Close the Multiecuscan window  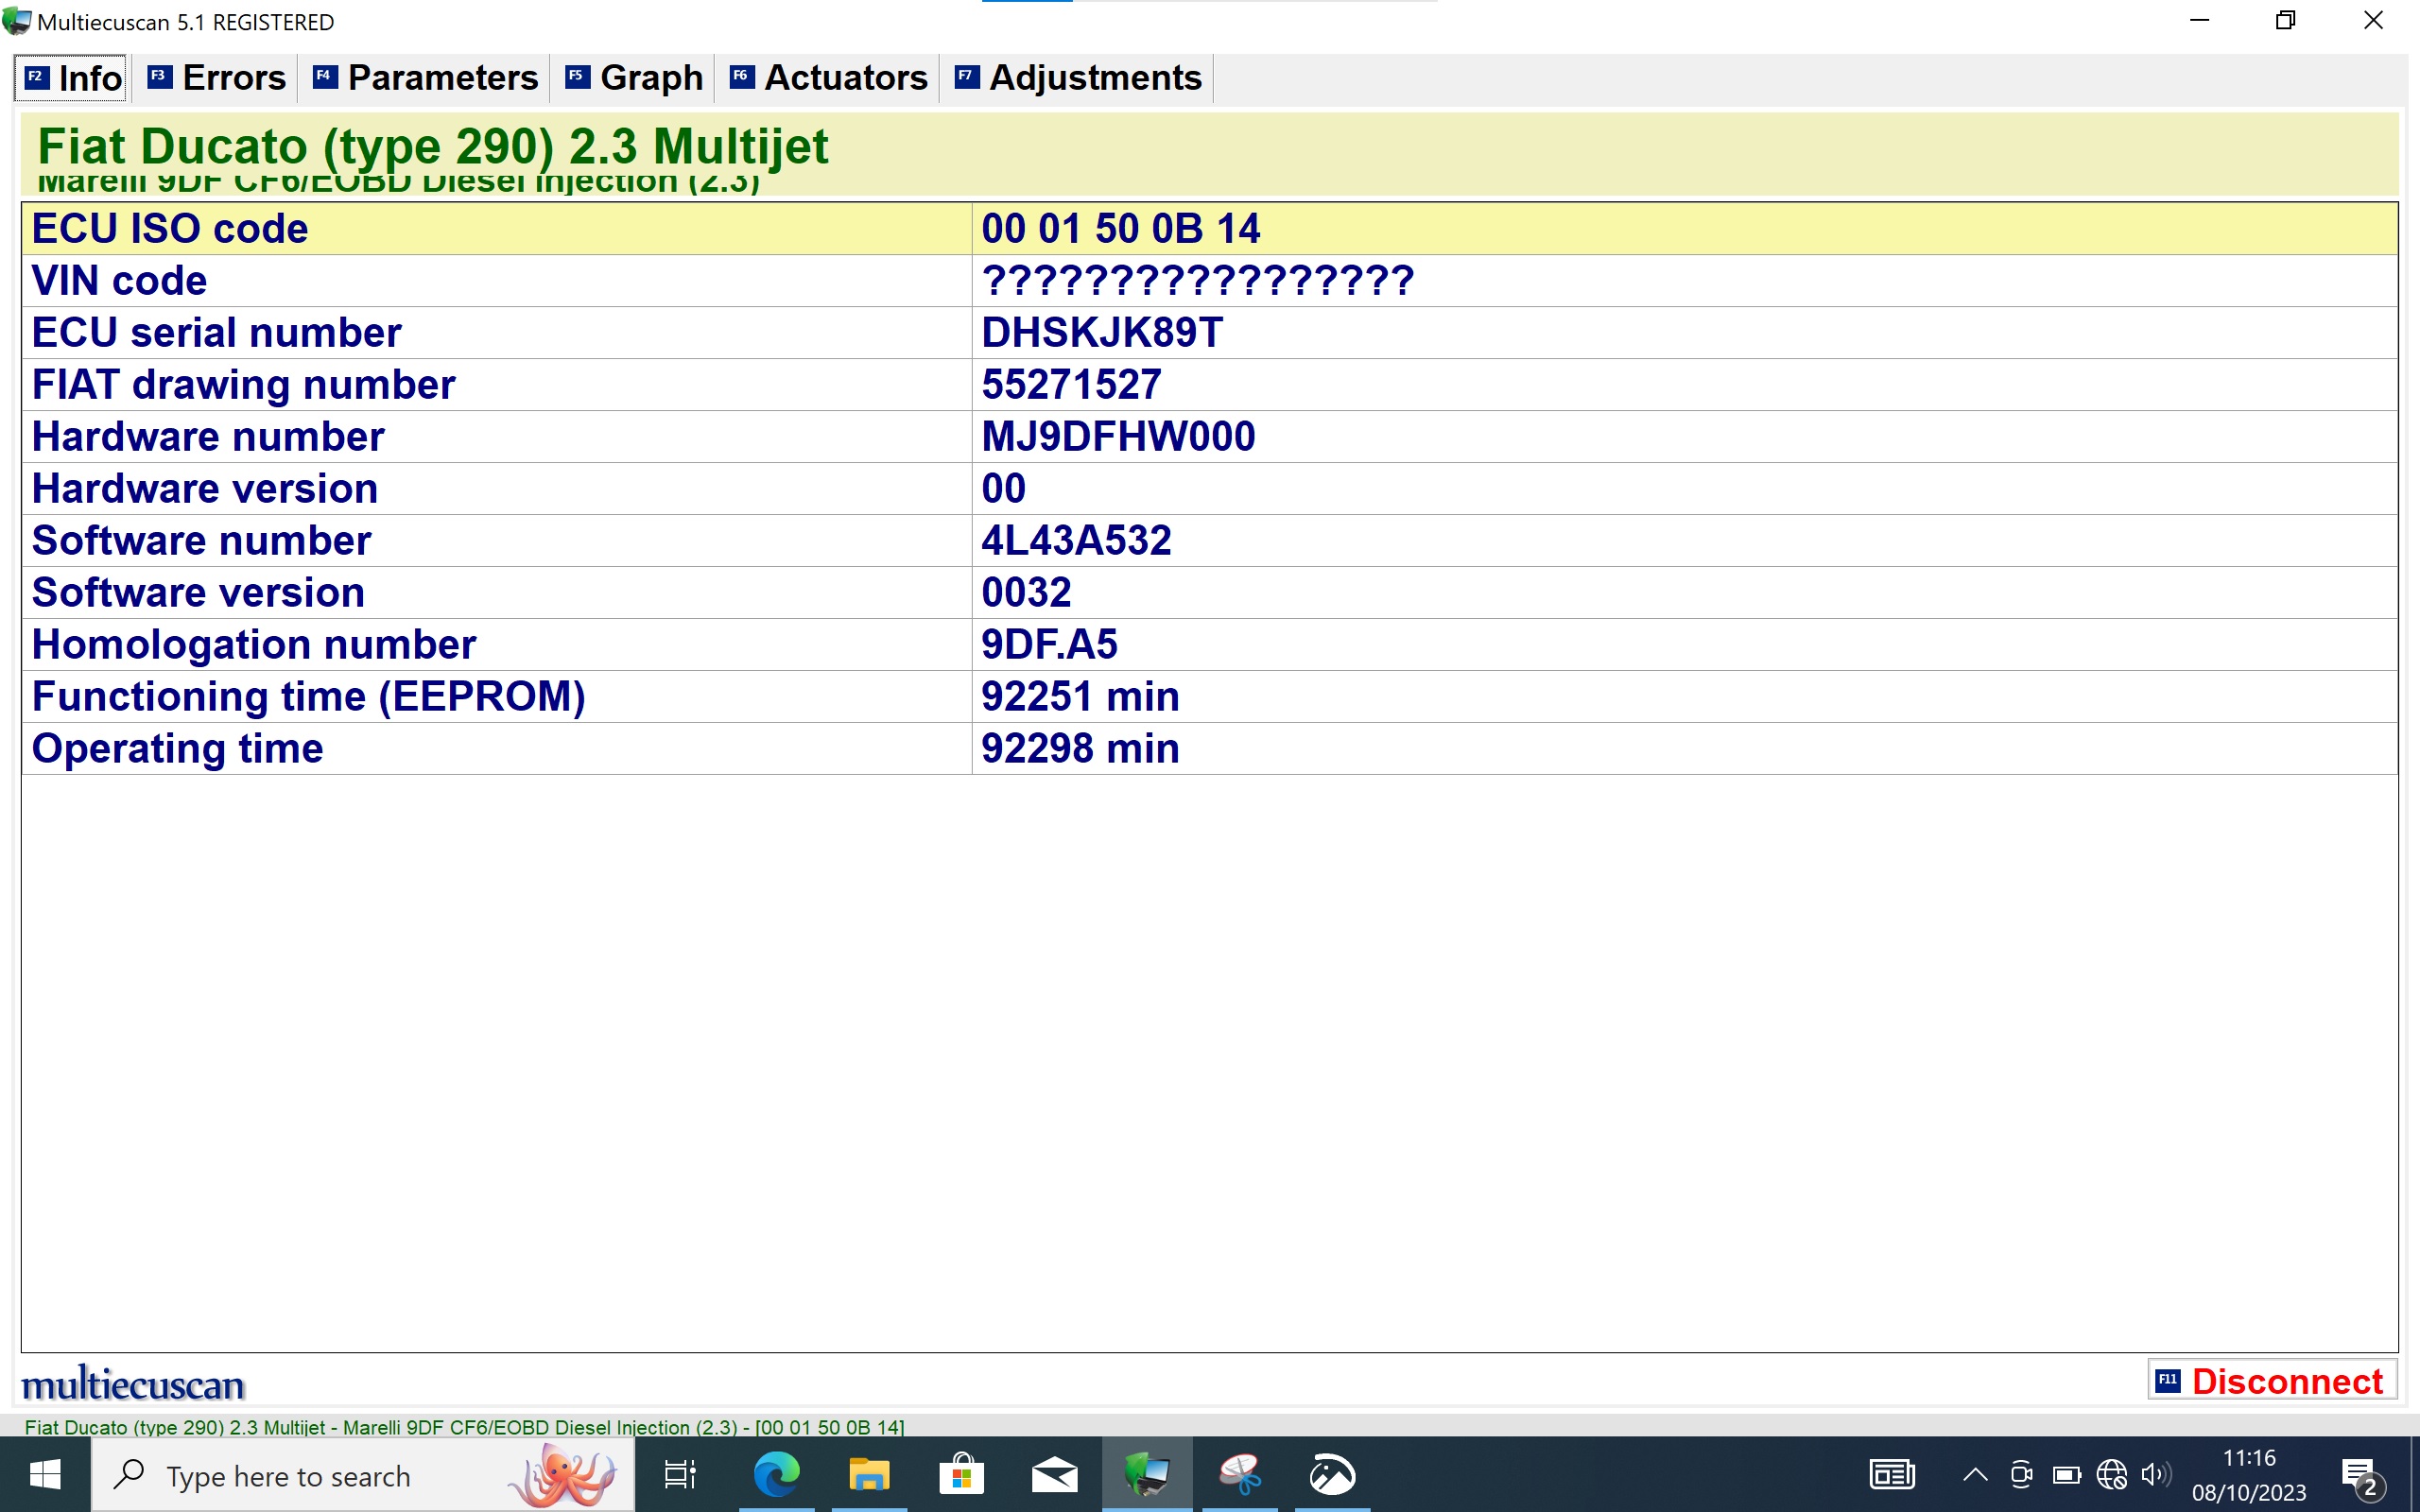pyautogui.click(x=2373, y=20)
